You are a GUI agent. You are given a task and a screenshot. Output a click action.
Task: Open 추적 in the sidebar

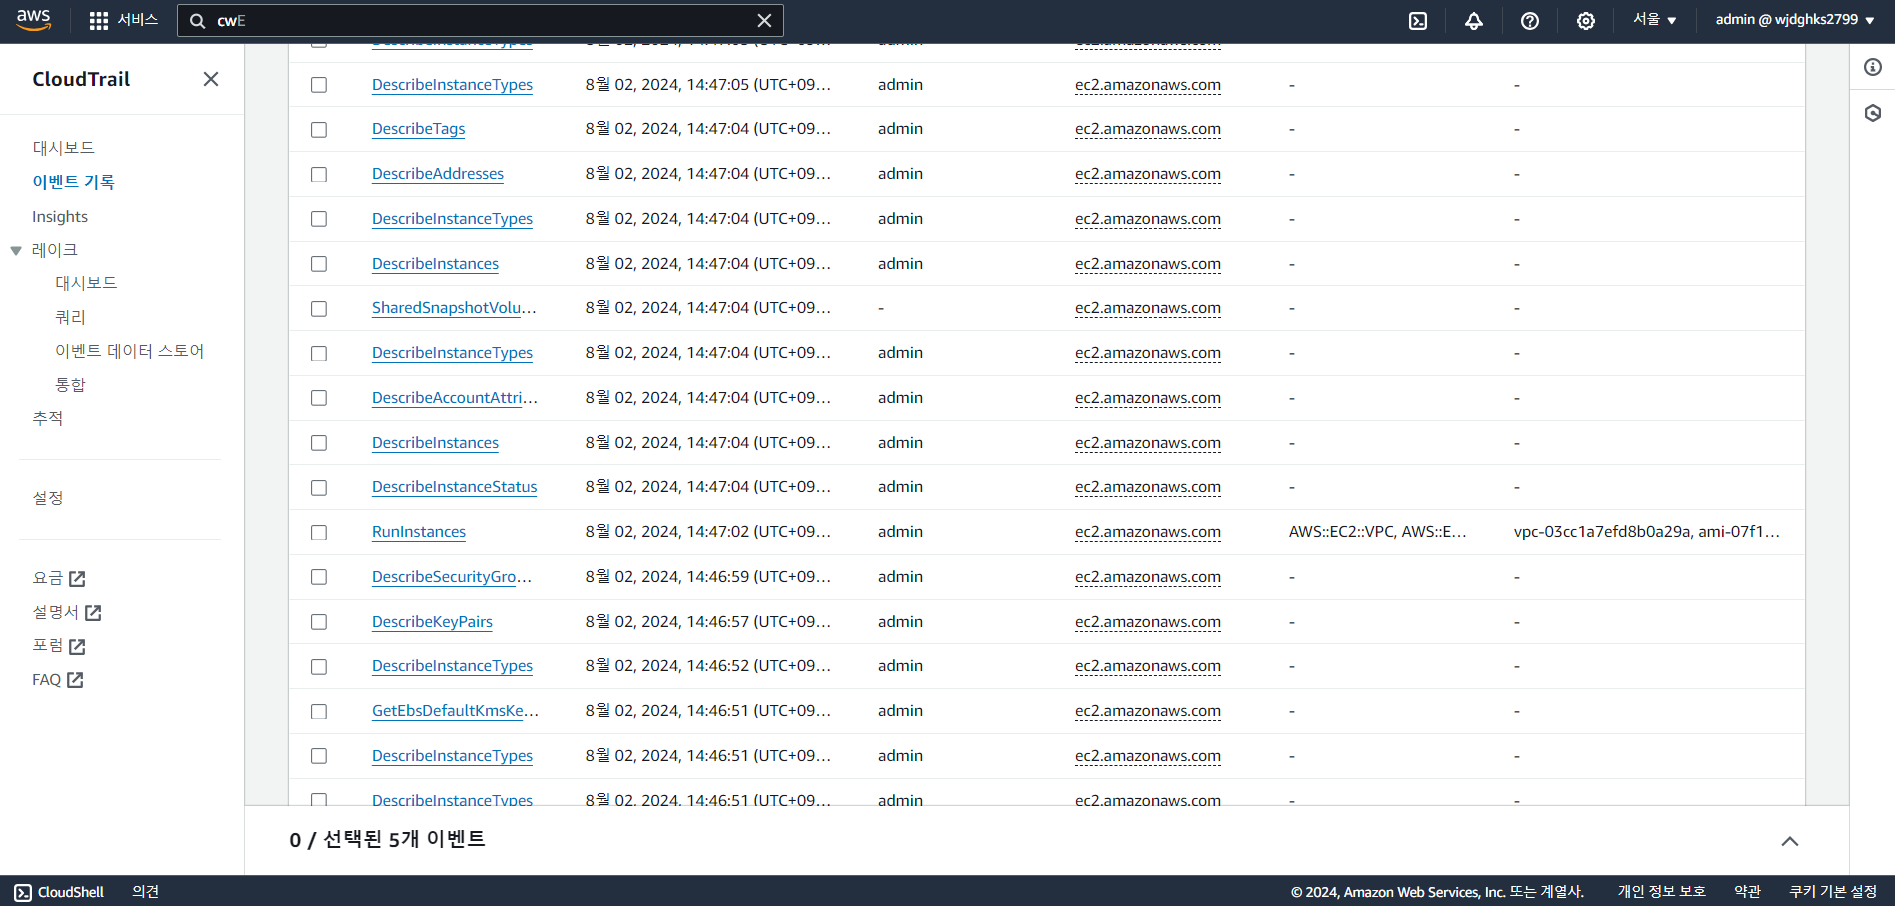tap(47, 418)
